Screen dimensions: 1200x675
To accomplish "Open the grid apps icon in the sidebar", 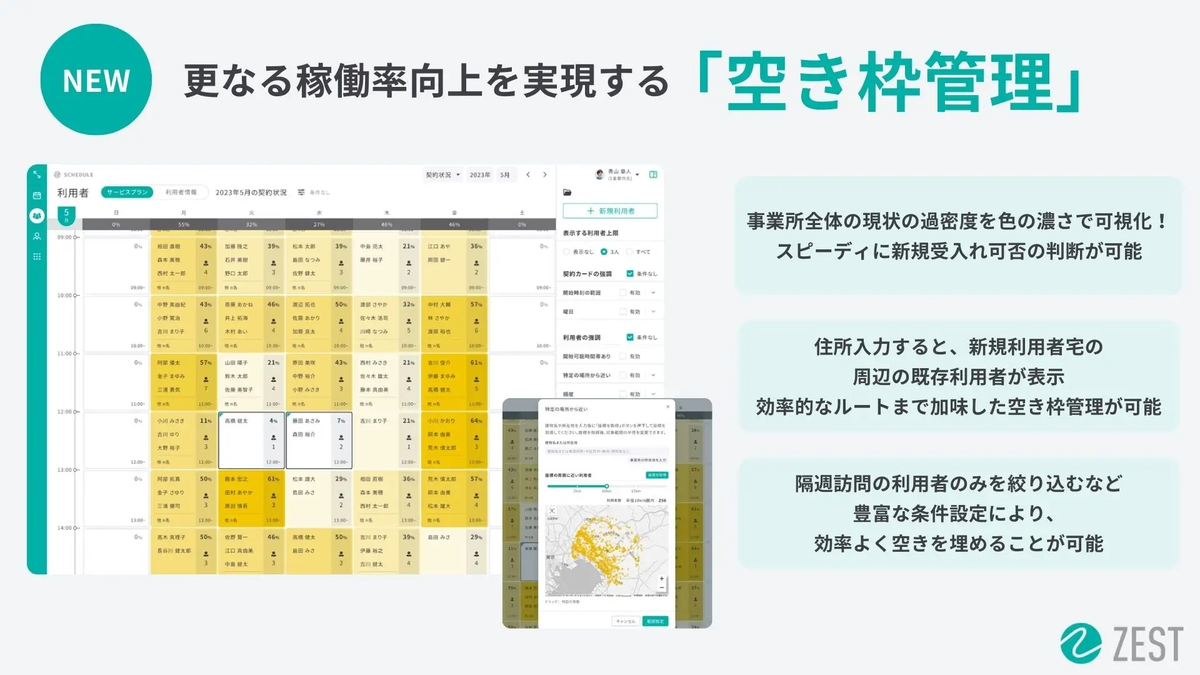I will (37, 257).
